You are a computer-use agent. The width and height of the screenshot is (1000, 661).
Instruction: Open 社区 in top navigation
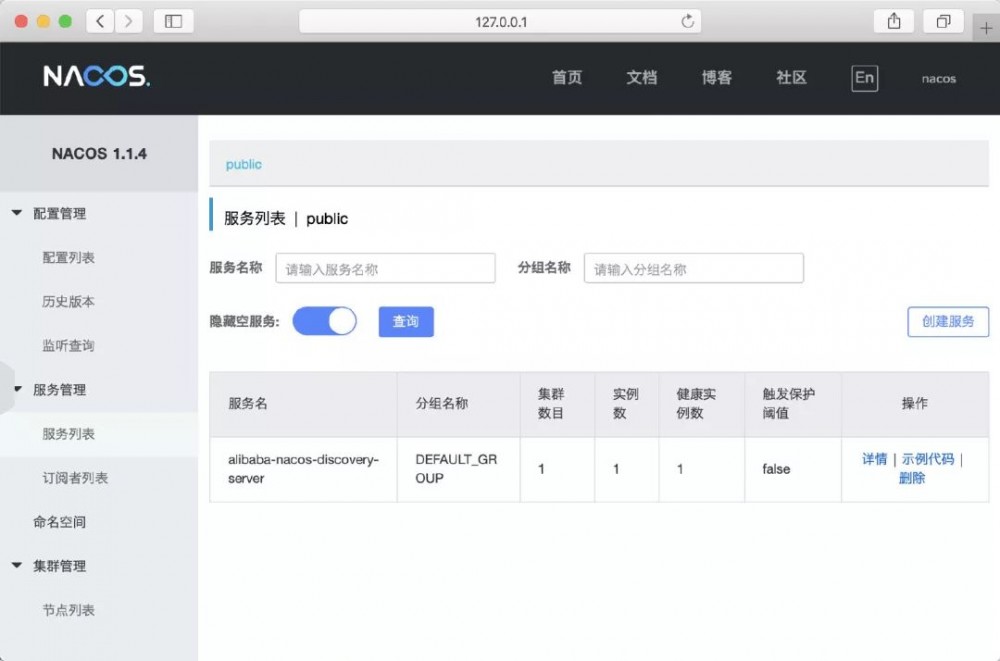pyautogui.click(x=791, y=78)
